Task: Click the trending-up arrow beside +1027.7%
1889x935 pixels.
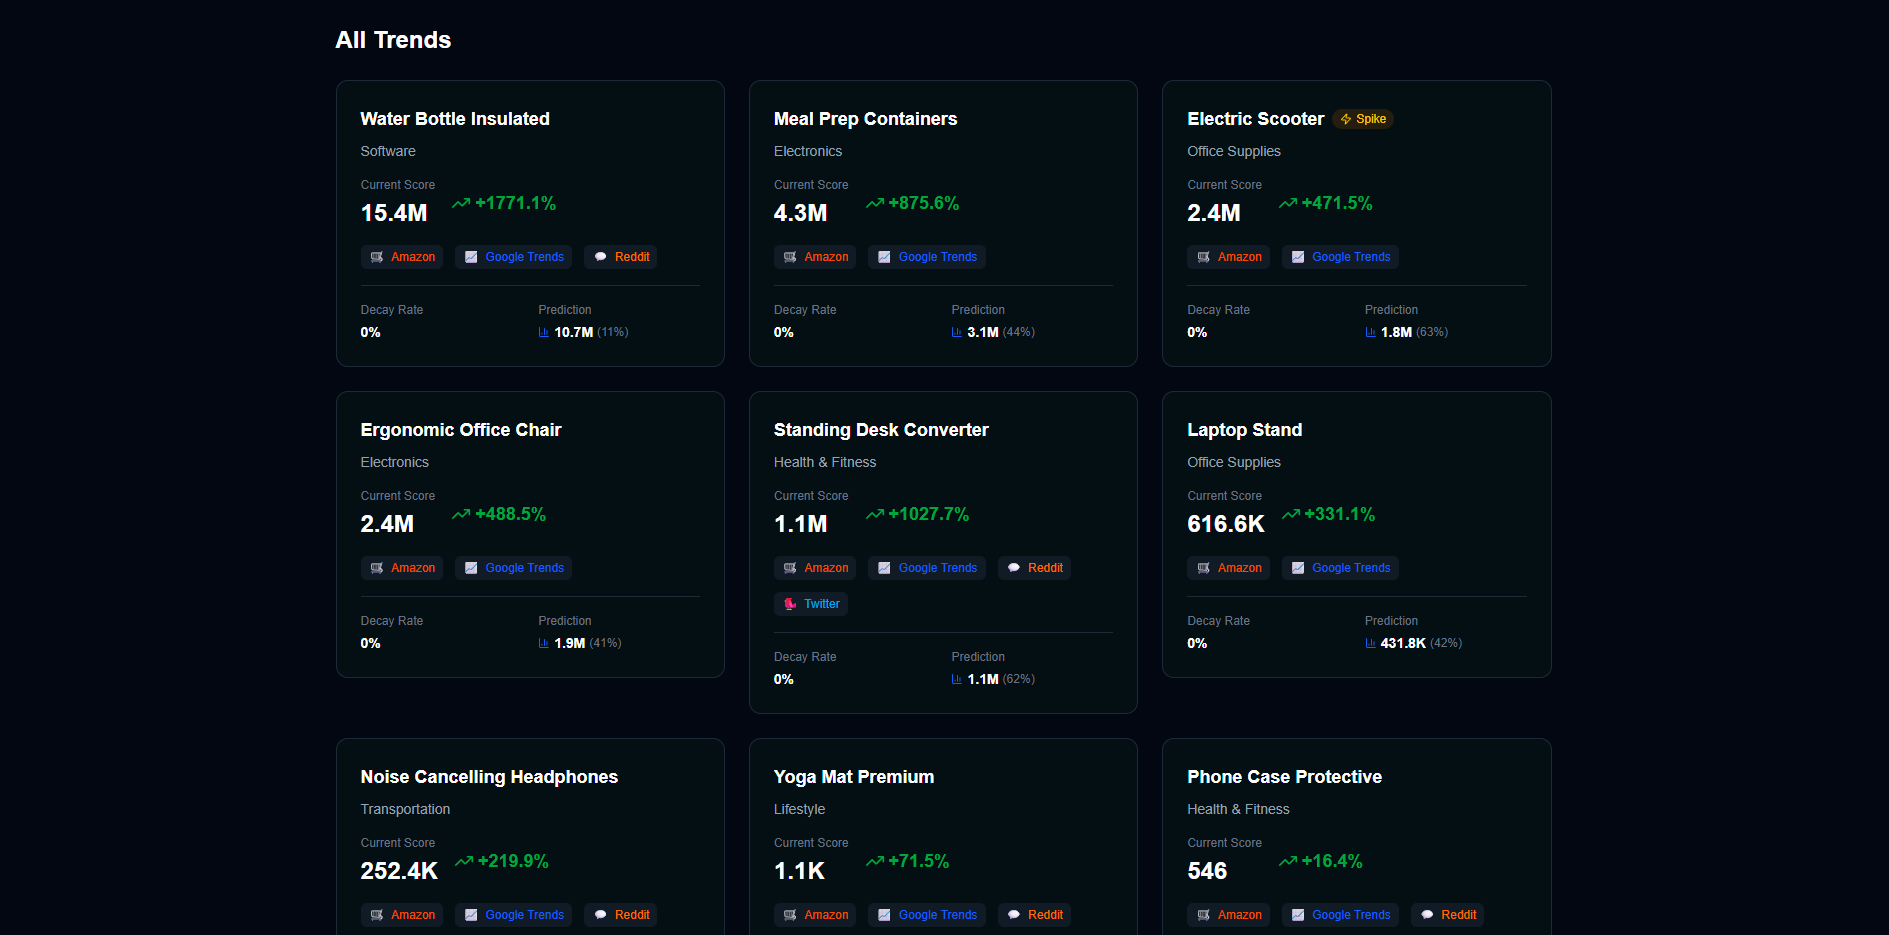Action: click(x=875, y=514)
